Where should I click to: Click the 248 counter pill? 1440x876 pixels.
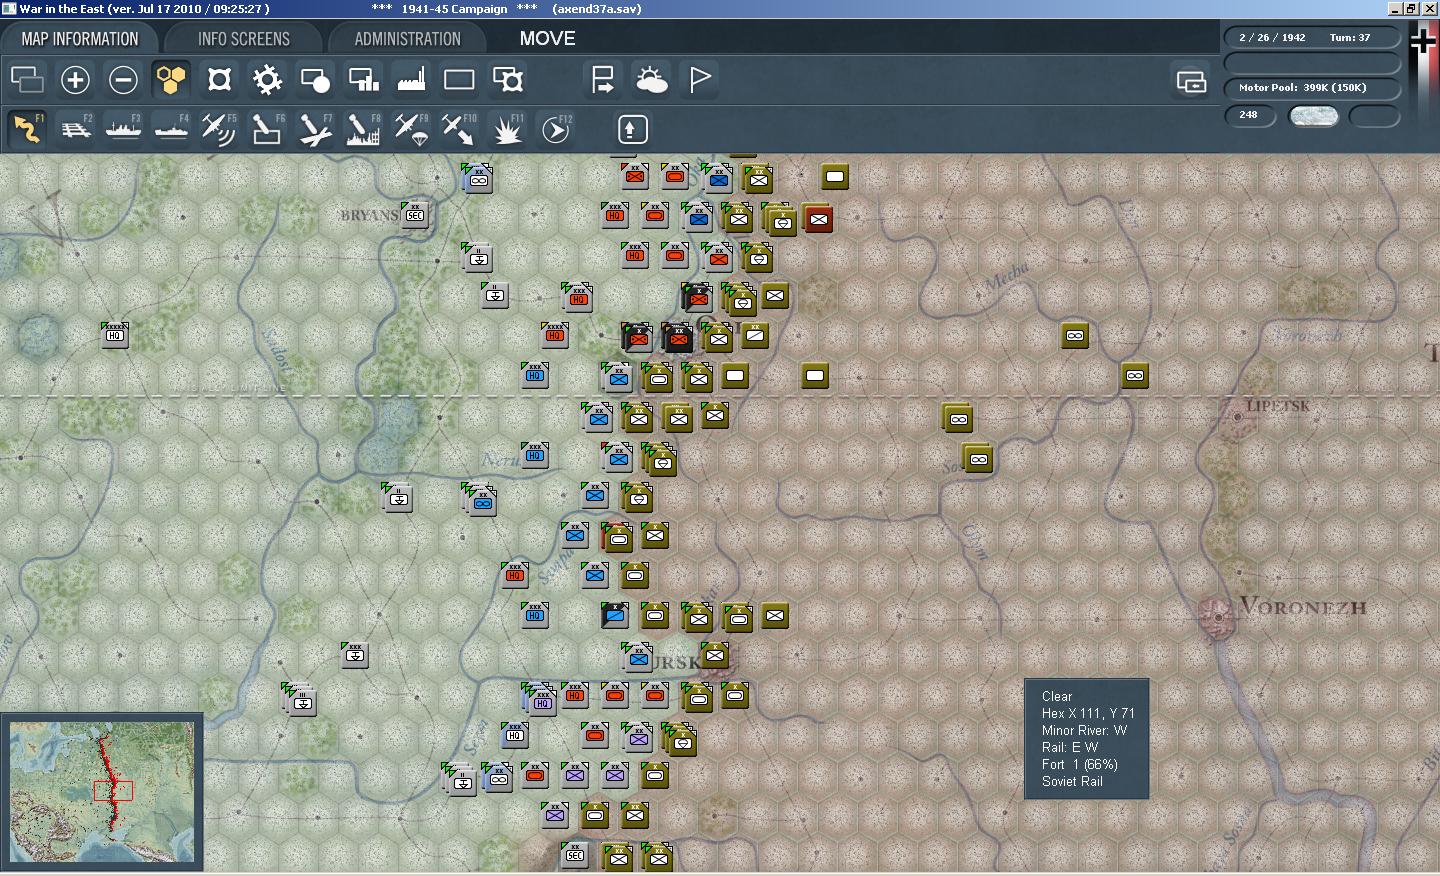point(1250,115)
